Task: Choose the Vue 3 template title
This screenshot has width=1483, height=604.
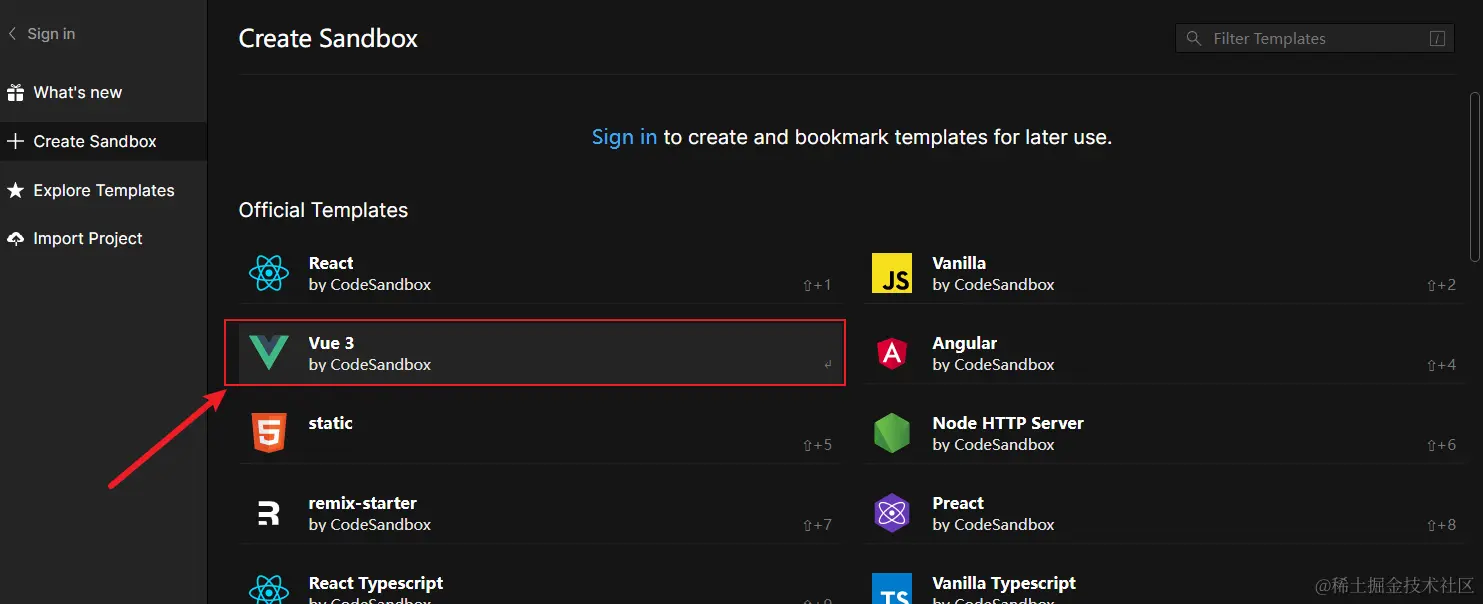Action: click(x=331, y=343)
